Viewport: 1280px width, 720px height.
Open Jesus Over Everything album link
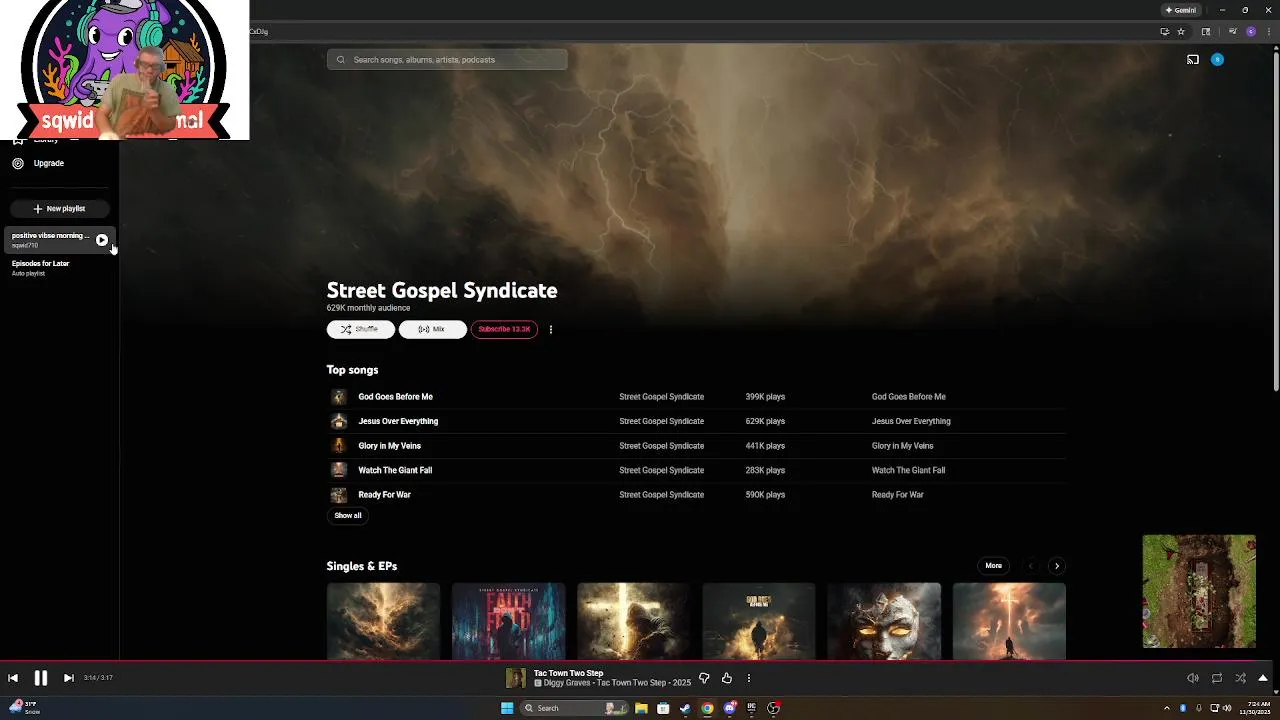911,421
